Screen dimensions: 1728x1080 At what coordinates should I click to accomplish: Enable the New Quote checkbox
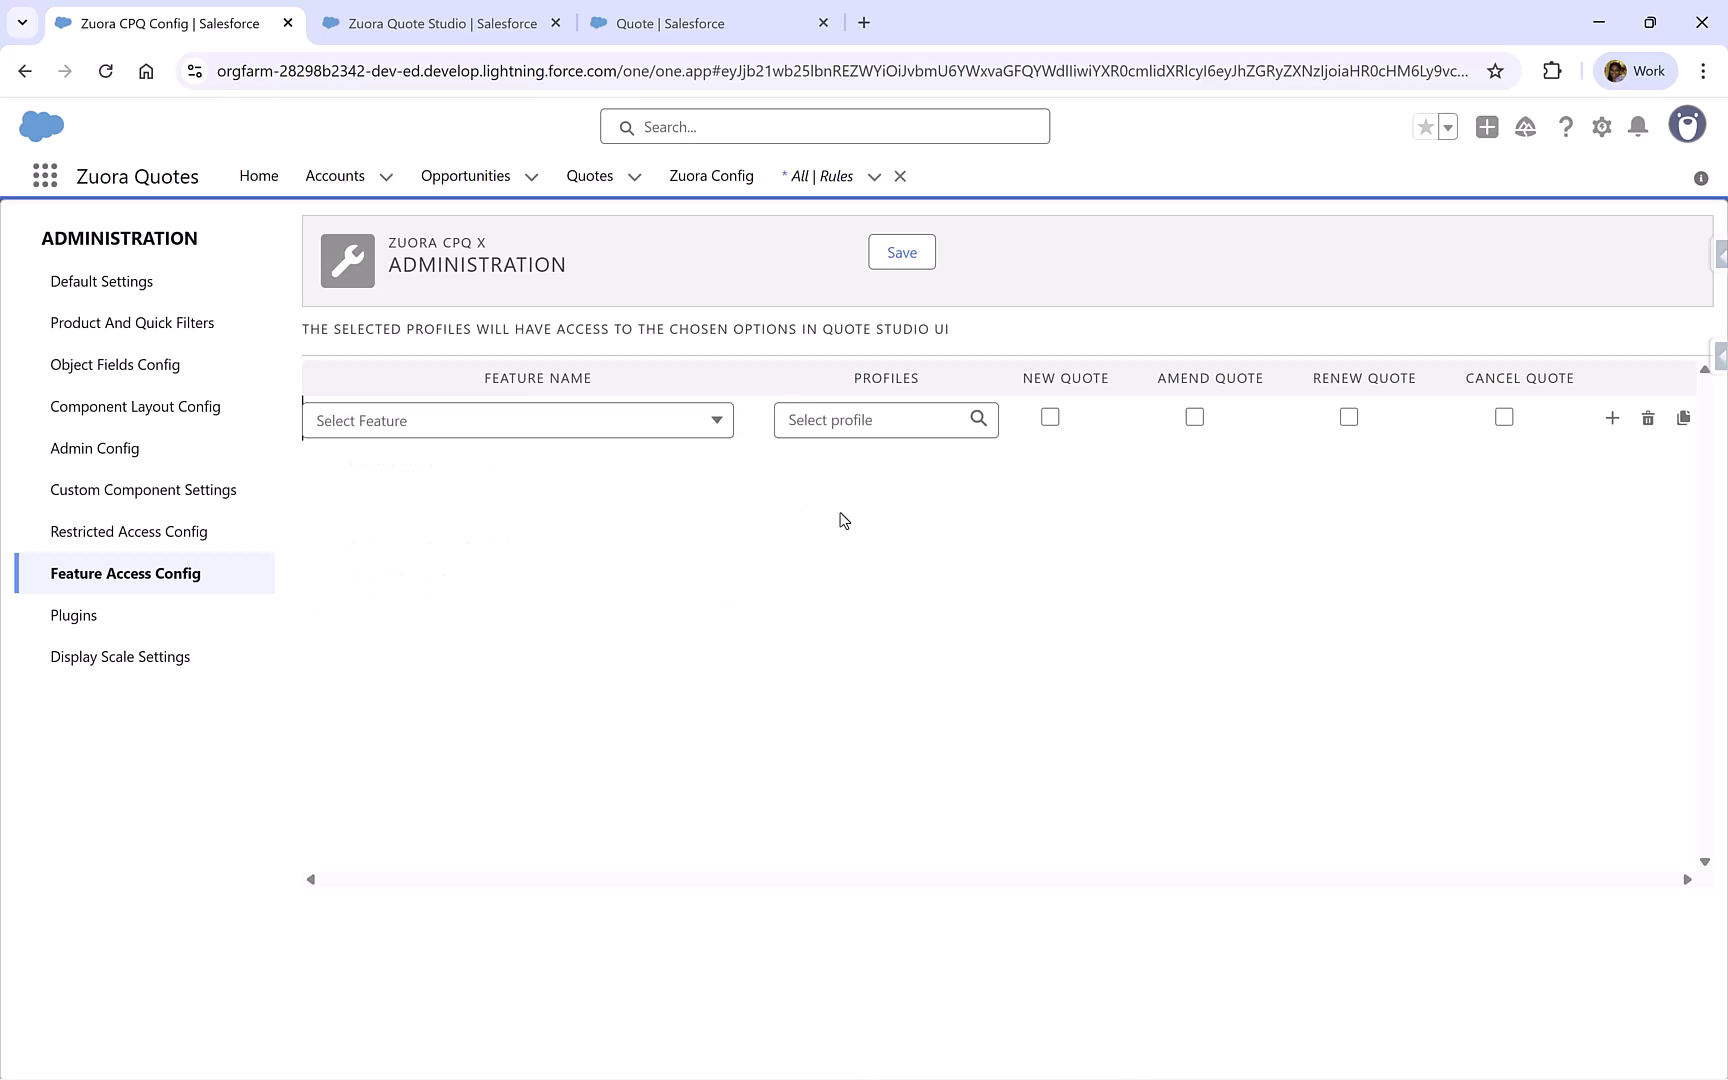coord(1049,416)
